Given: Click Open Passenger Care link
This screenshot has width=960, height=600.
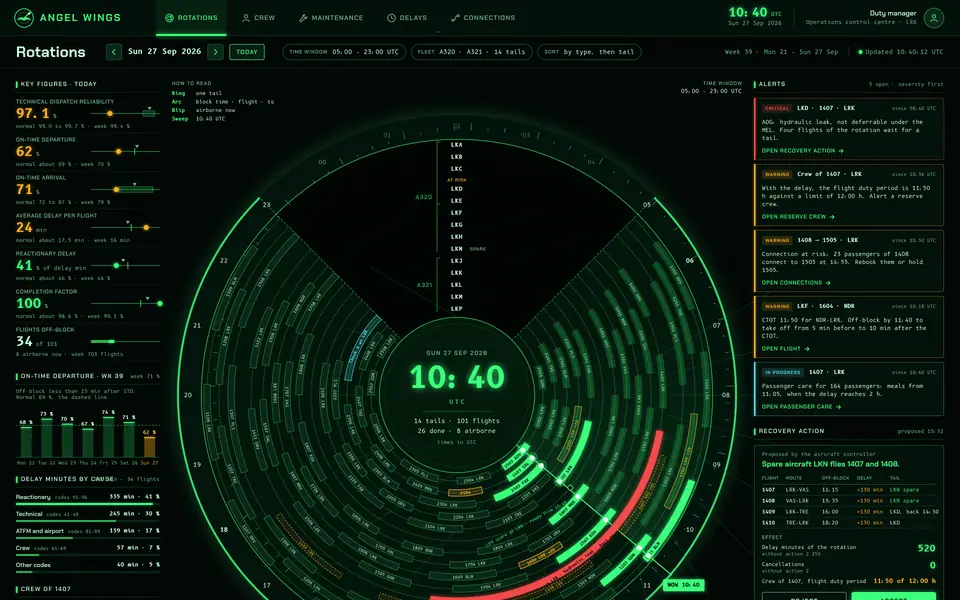Looking at the screenshot, I should point(801,407).
